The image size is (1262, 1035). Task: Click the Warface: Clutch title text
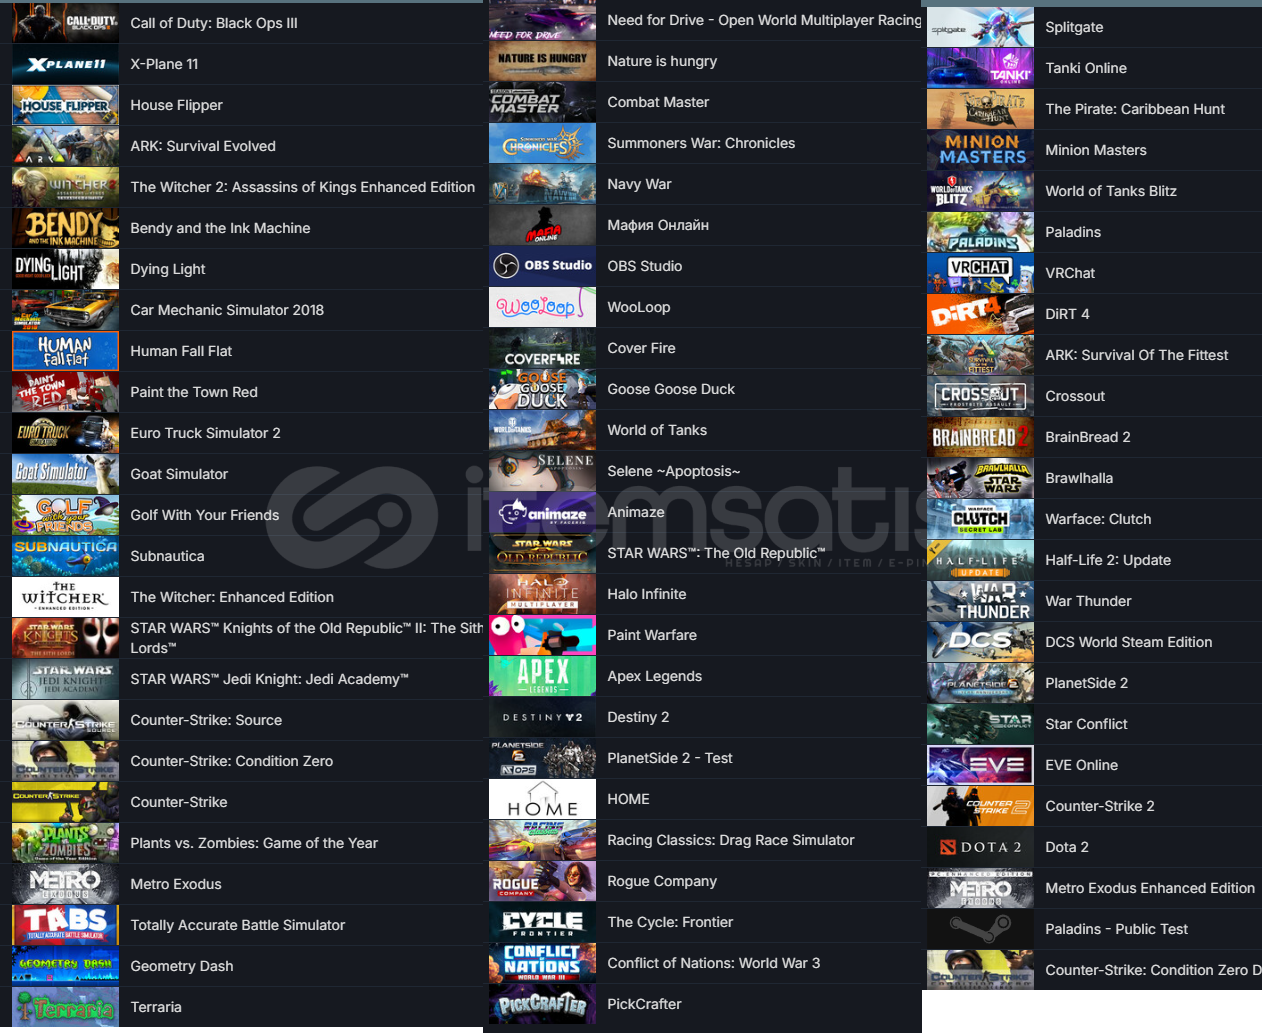(1098, 519)
